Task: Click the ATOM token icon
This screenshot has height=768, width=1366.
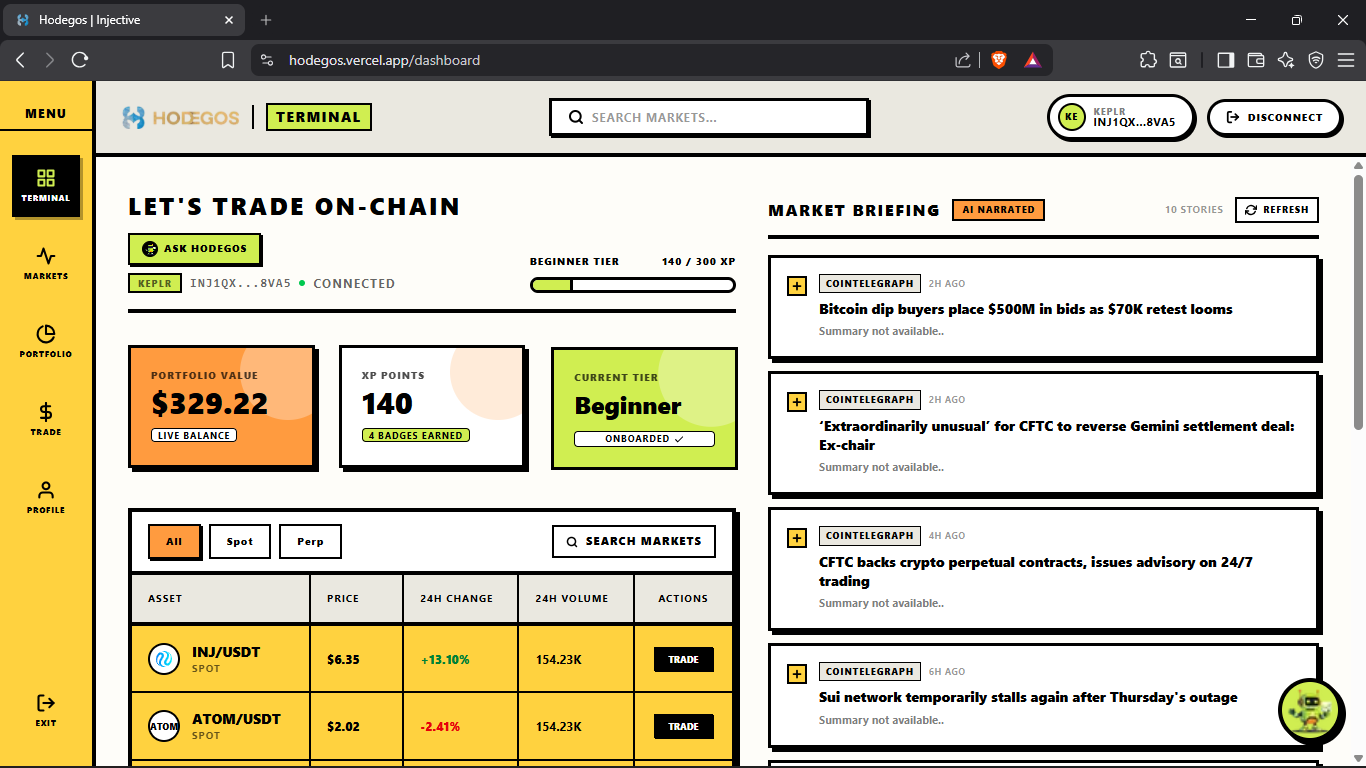Action: coord(163,727)
